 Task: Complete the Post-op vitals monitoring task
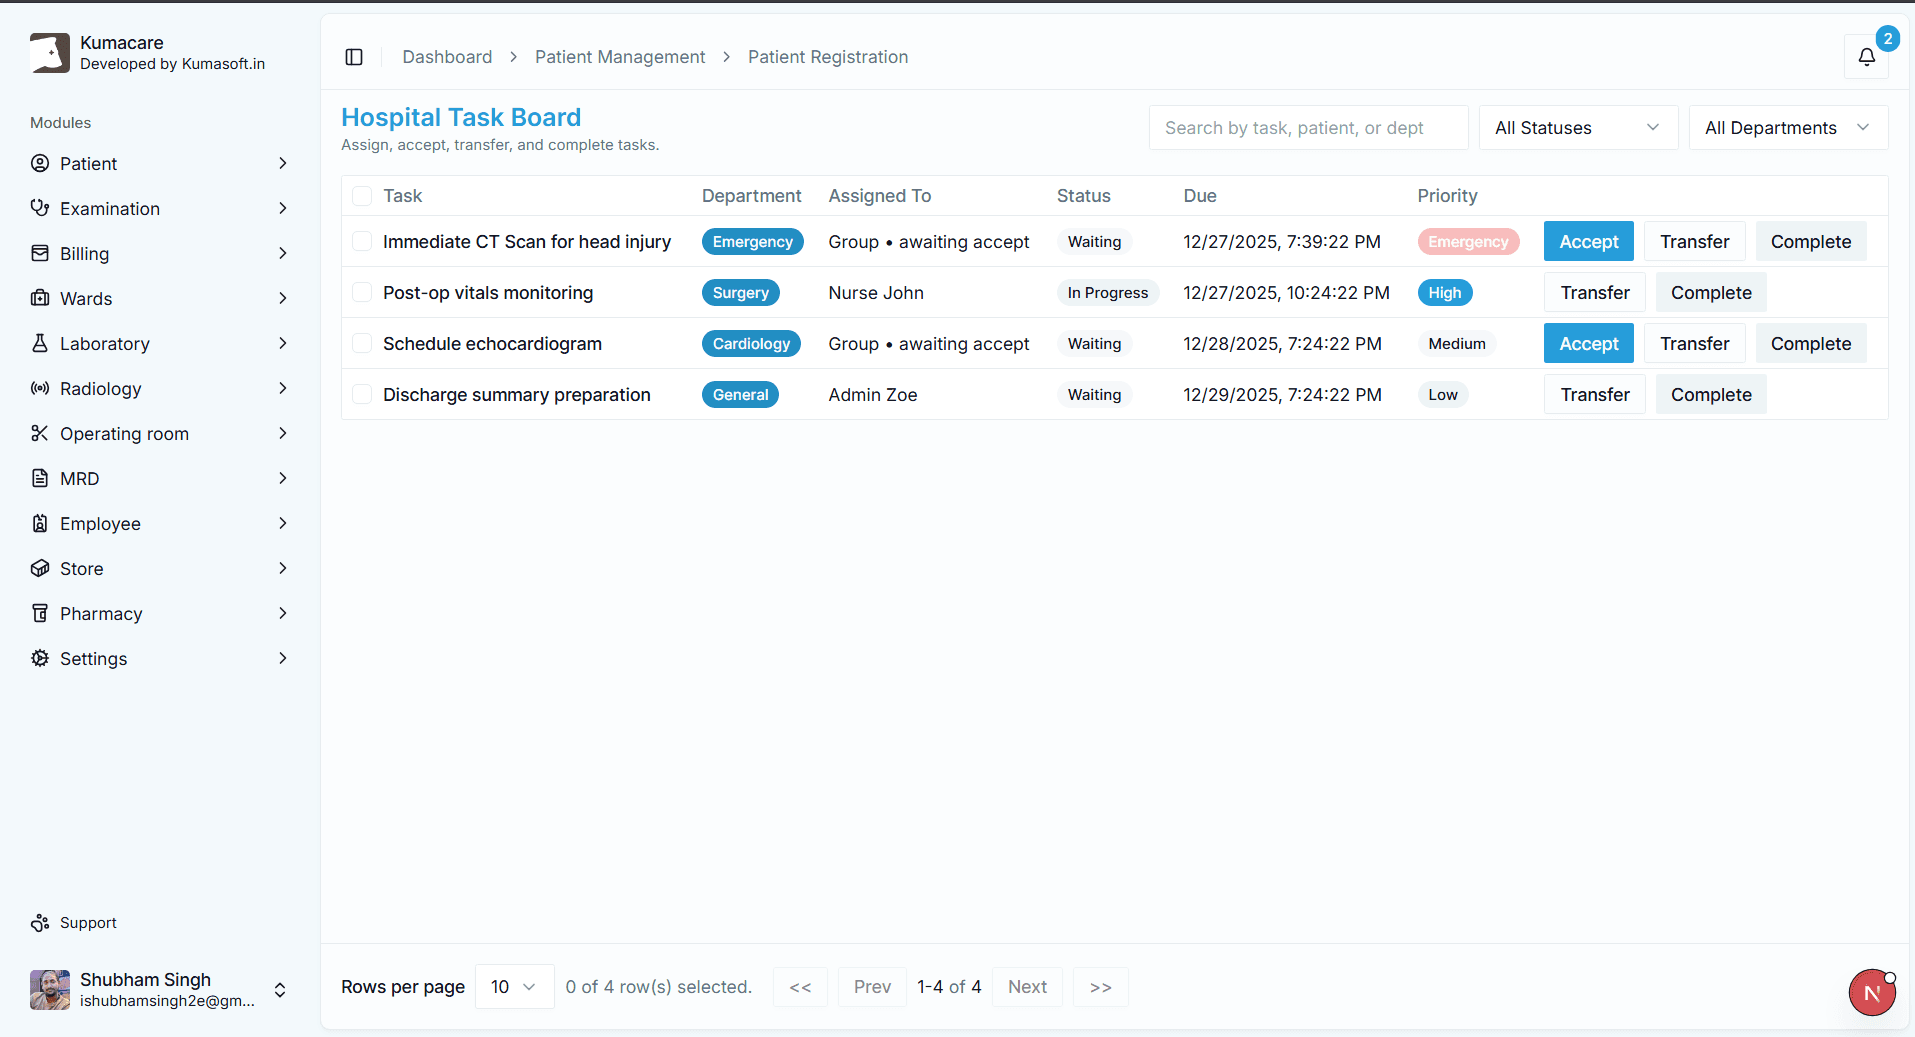1711,292
